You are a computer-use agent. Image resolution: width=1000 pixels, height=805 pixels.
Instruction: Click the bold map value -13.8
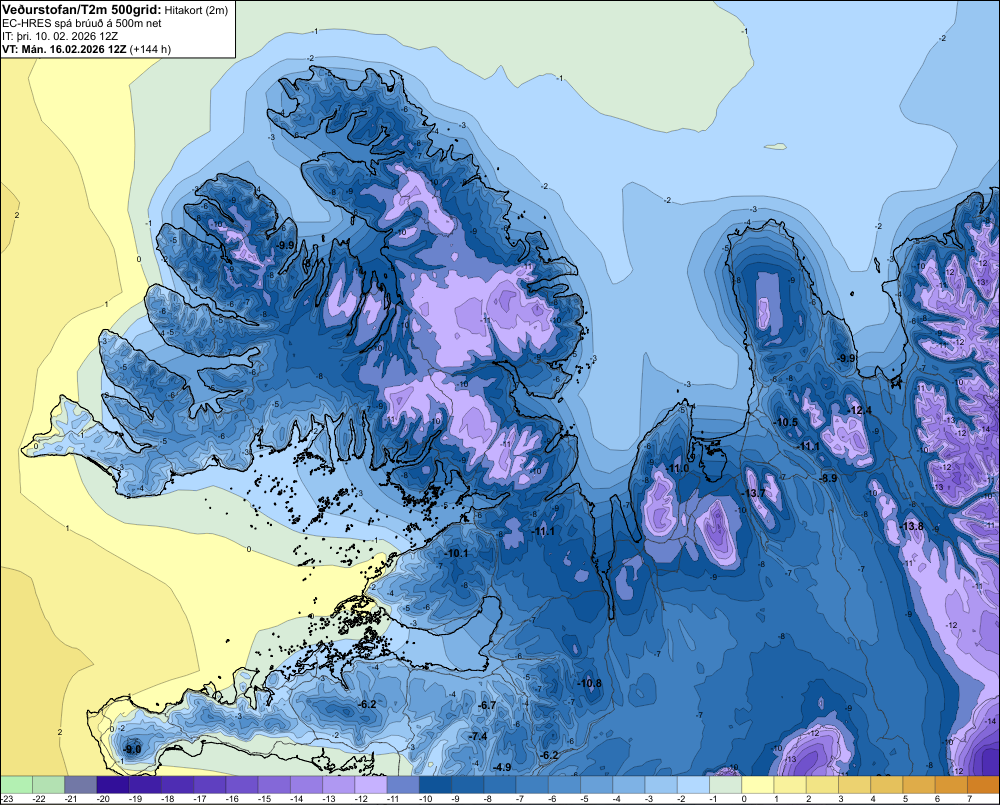912,526
